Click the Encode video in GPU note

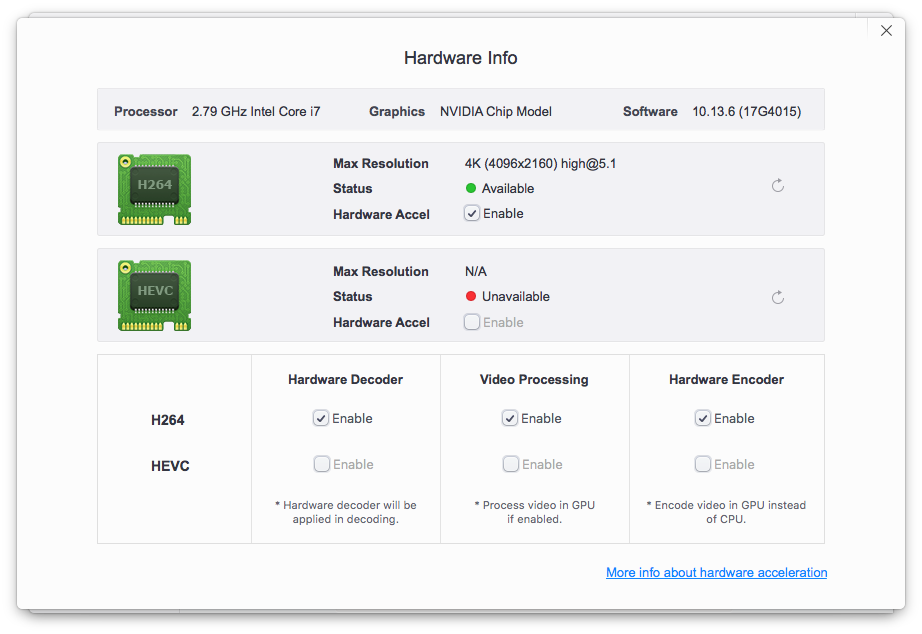(726, 512)
